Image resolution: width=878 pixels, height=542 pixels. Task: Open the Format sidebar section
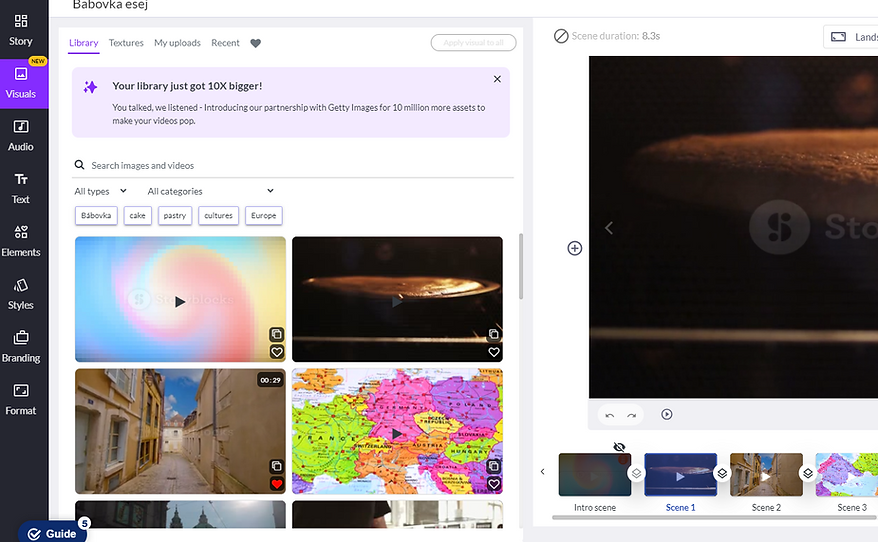tap(21, 399)
